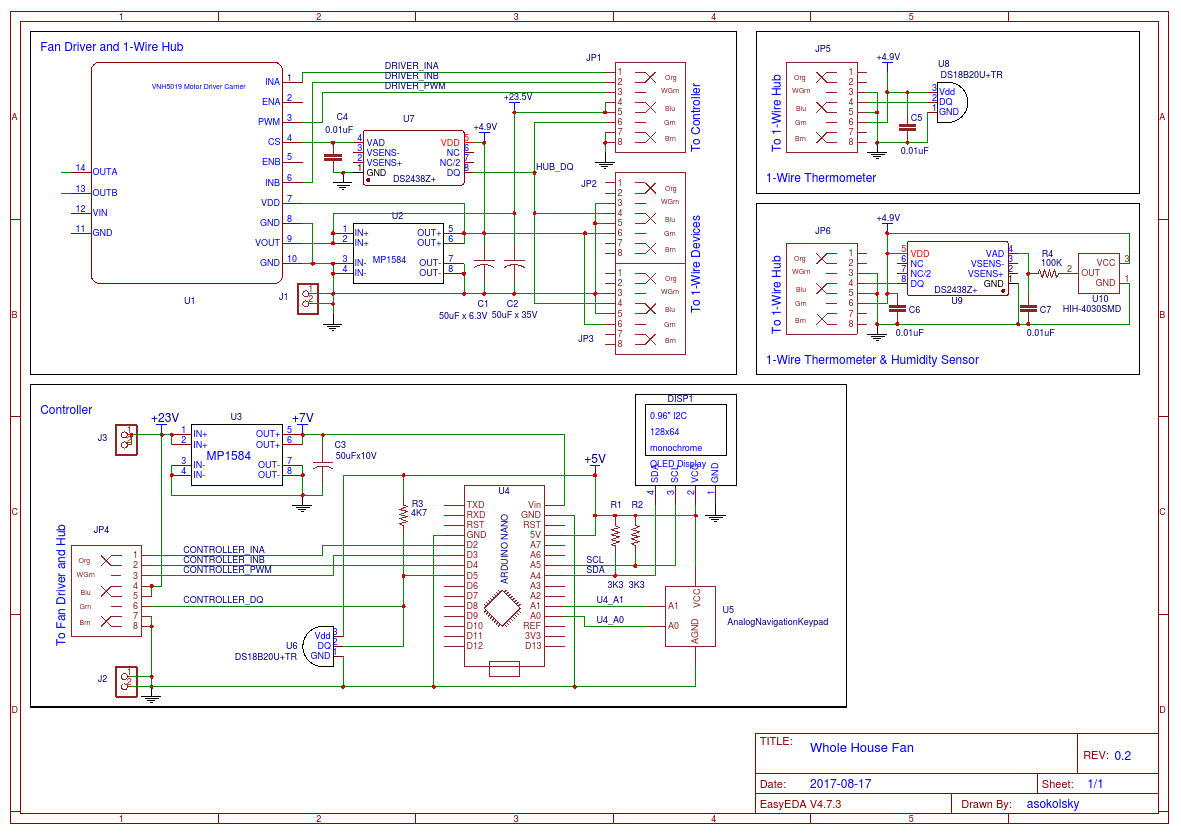Click the date 2017-08-17 value
This screenshot has width=1181, height=834.
[841, 784]
